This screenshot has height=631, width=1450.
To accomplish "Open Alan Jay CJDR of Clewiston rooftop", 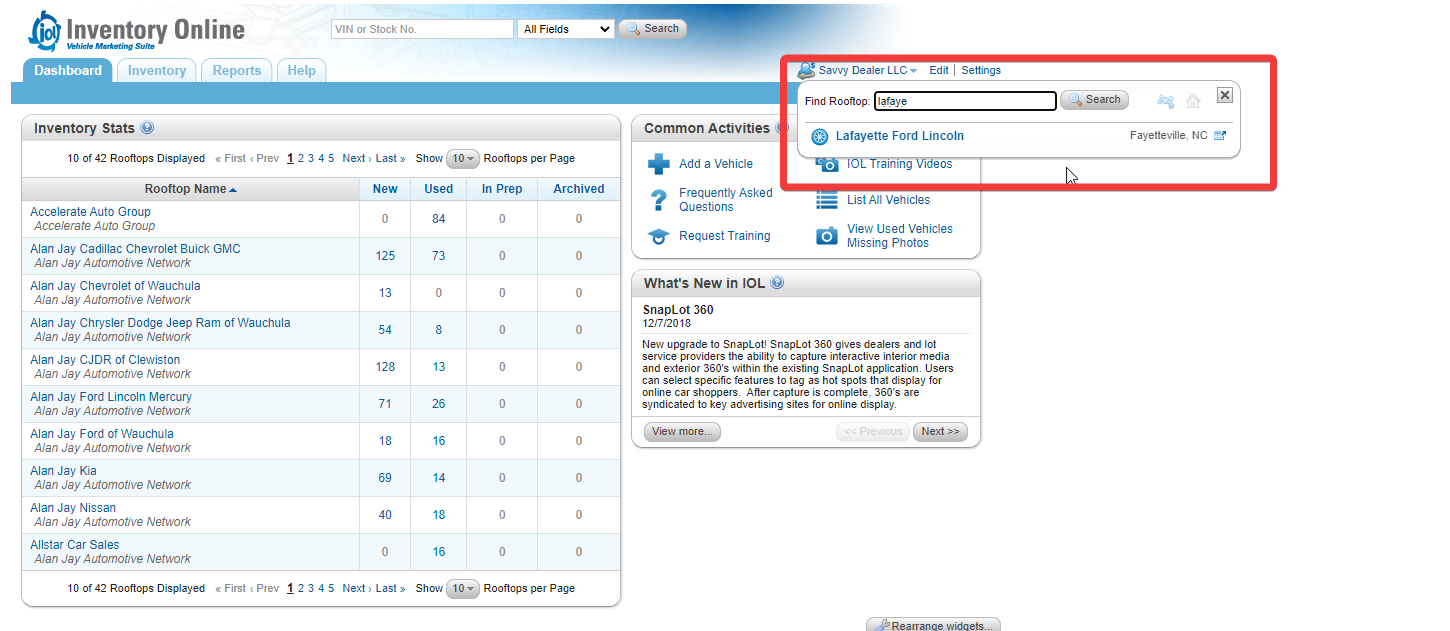I will pyautogui.click(x=105, y=360).
